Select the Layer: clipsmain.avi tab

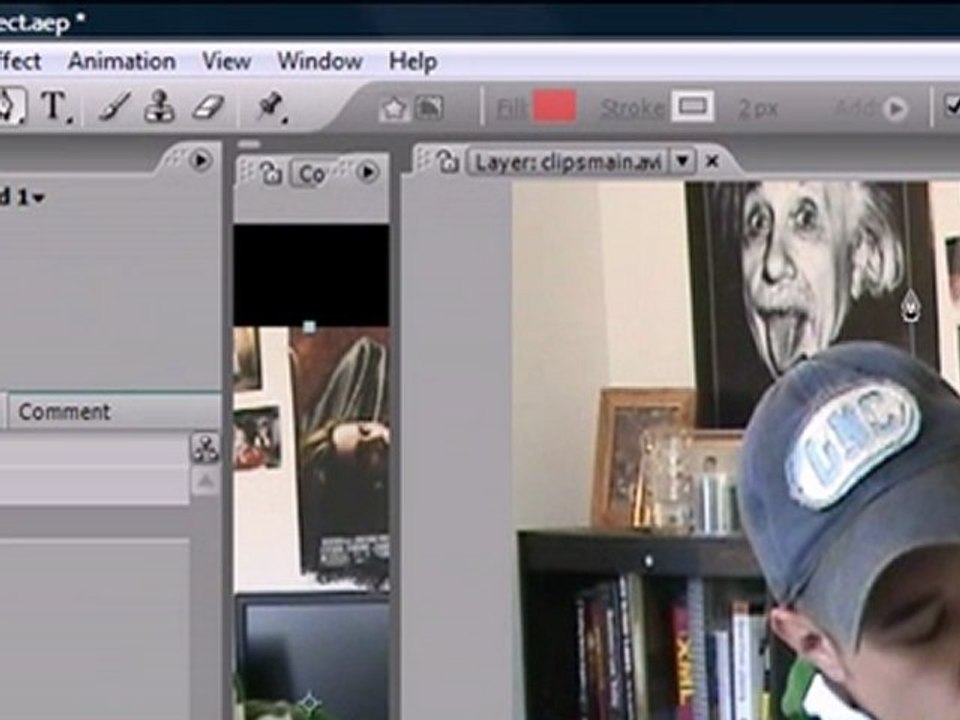click(568, 162)
